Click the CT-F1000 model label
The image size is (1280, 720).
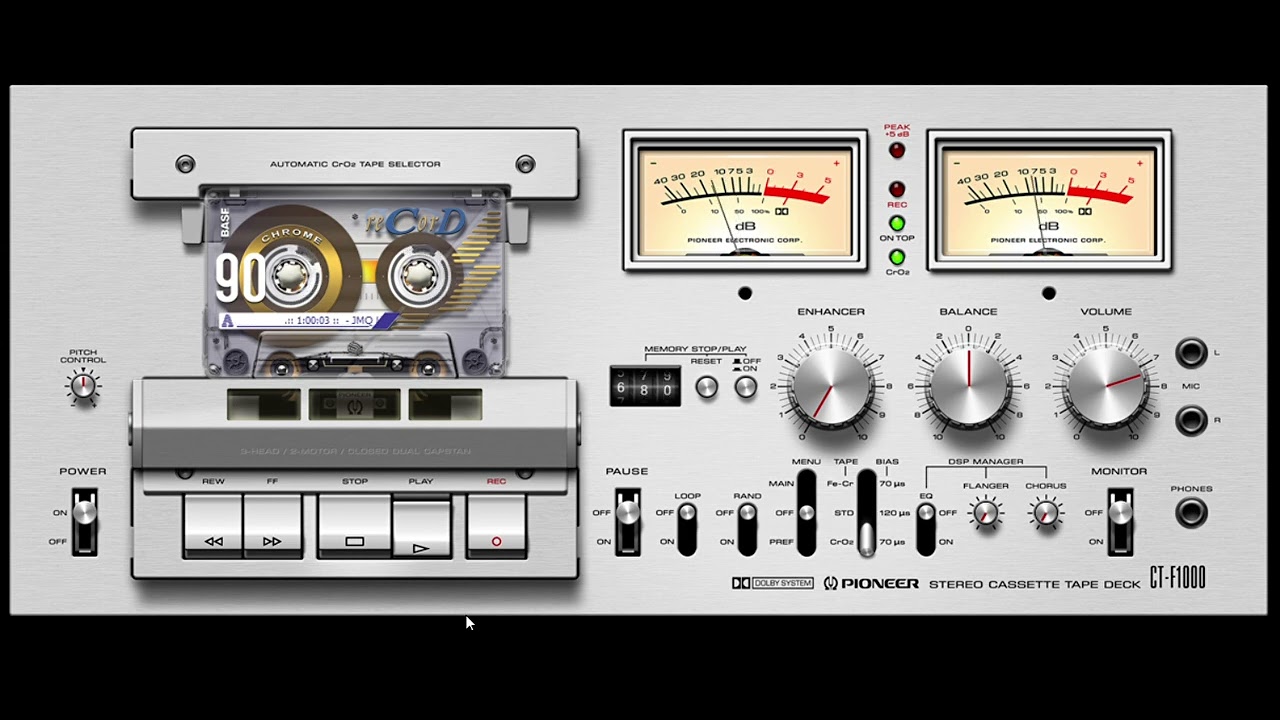click(1177, 578)
